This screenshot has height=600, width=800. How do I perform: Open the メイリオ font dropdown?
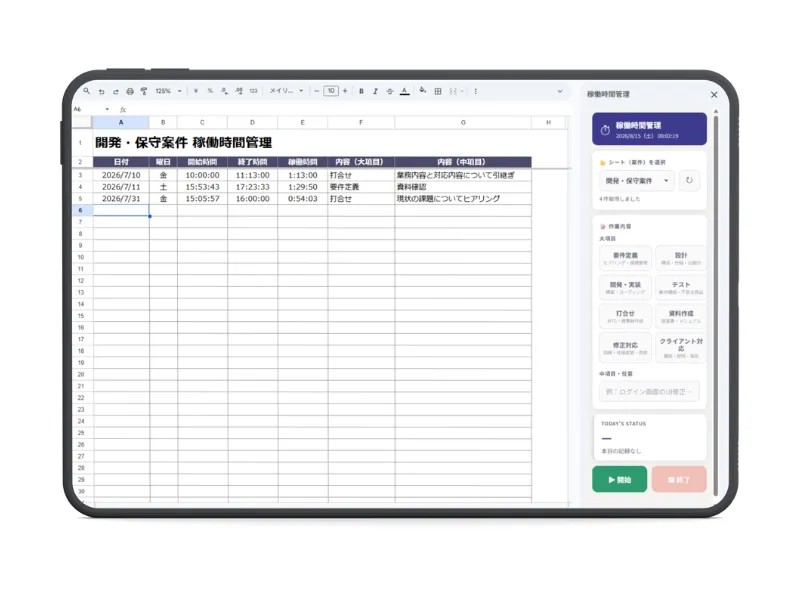click(286, 91)
